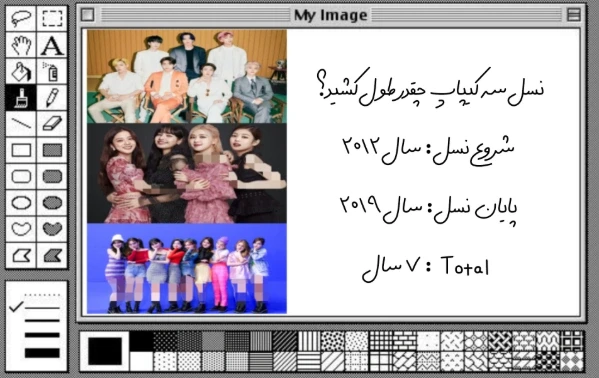Choose the vertical stripes pattern swatch

(309, 341)
